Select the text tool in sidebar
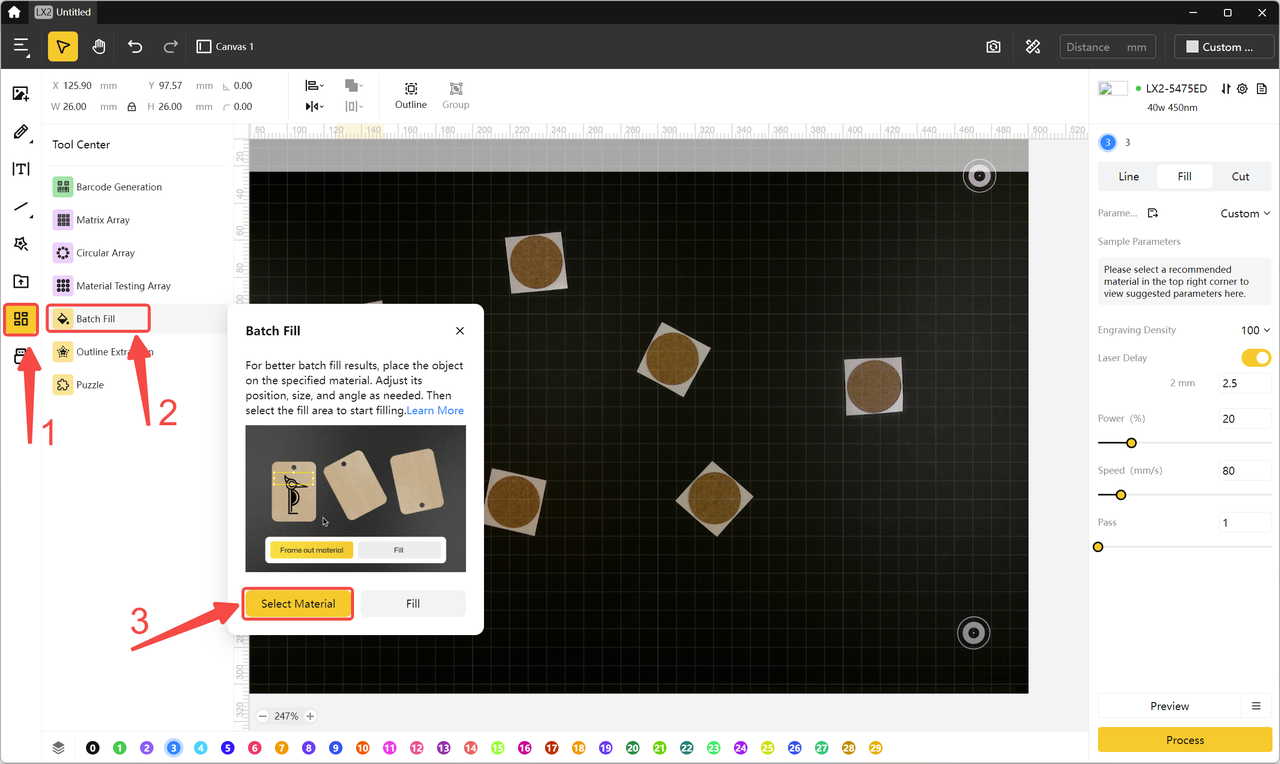Image resolution: width=1280 pixels, height=764 pixels. click(20, 169)
